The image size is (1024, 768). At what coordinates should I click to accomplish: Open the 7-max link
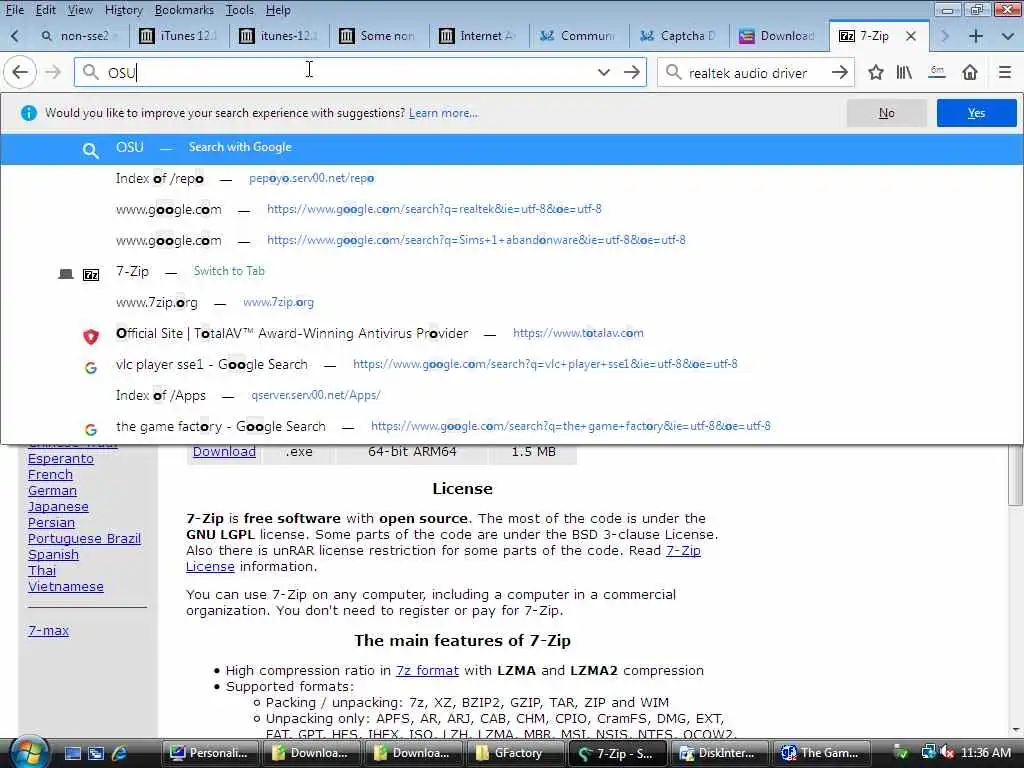click(x=48, y=631)
